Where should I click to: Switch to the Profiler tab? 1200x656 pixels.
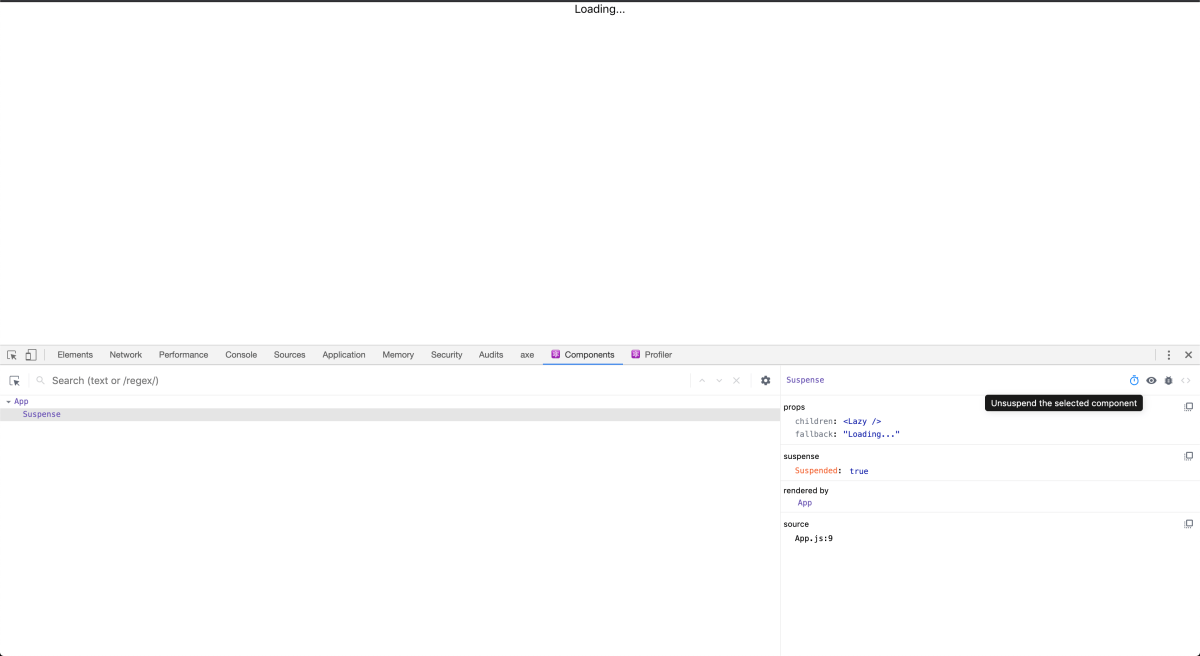tap(658, 354)
